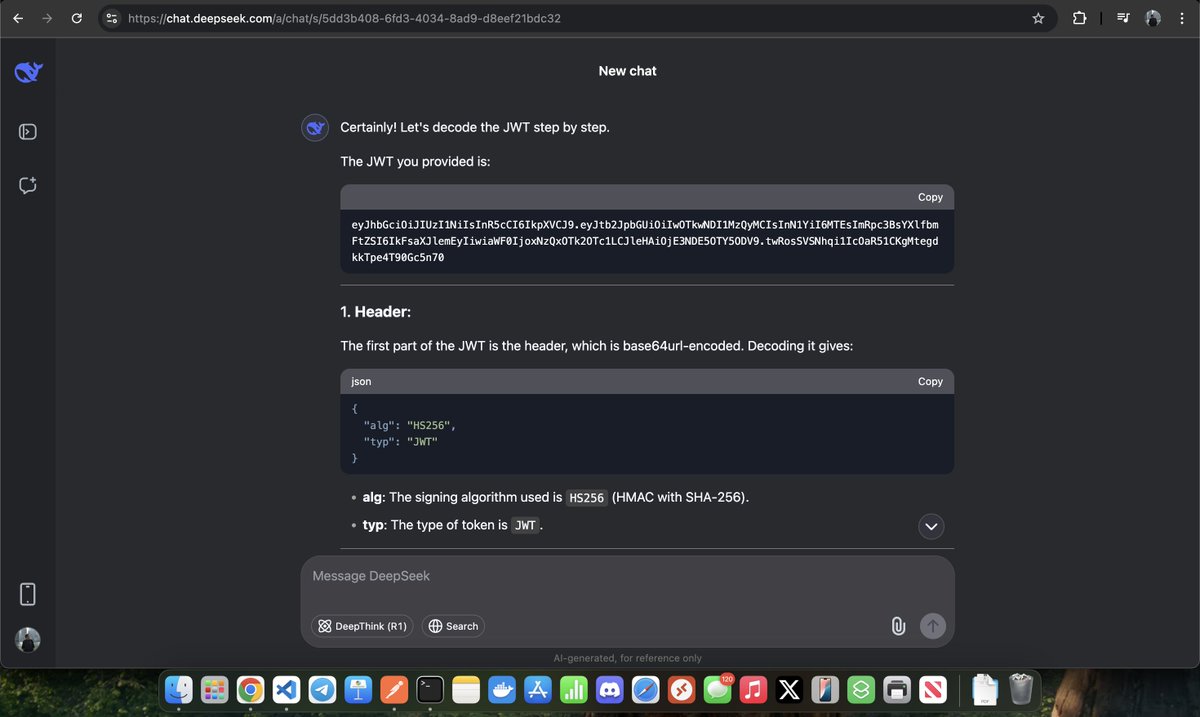Open Safari from the dock
This screenshot has width=1200, height=717.
pyautogui.click(x=646, y=689)
